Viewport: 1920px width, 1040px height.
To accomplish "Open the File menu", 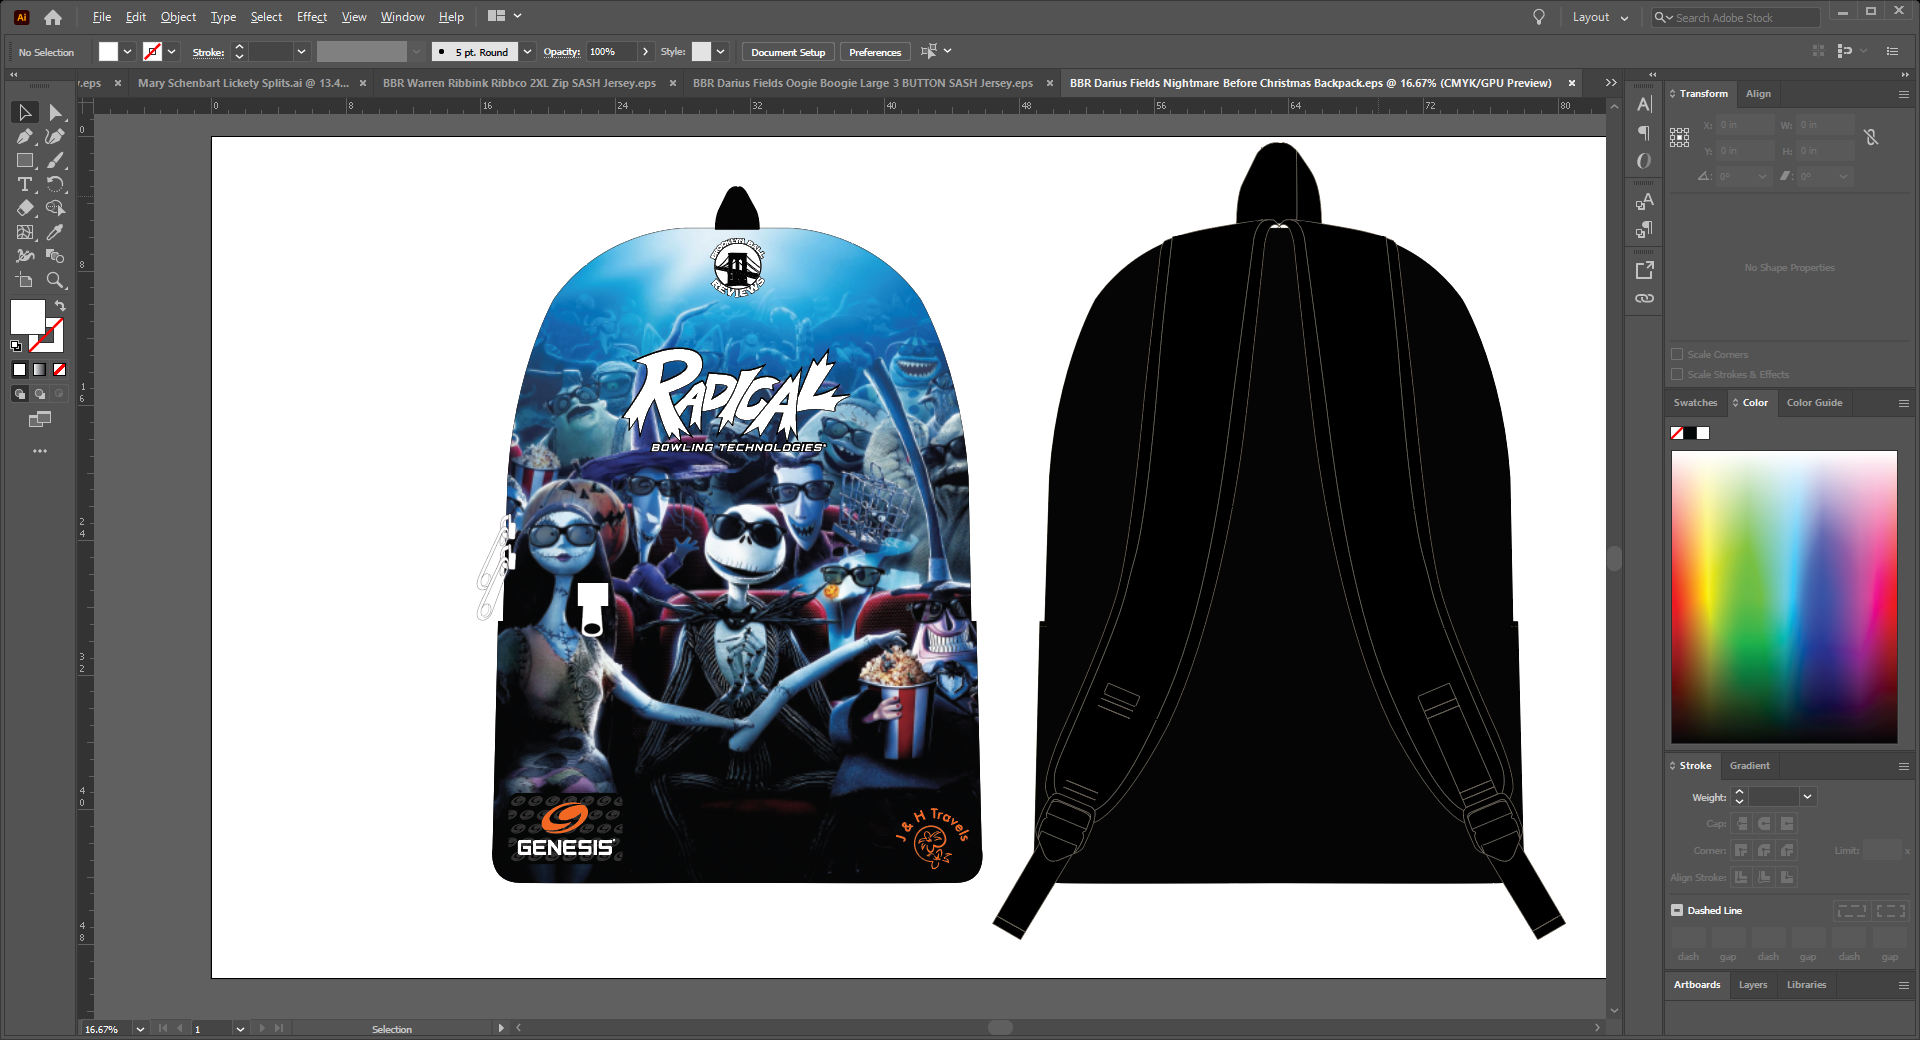I will 101,17.
